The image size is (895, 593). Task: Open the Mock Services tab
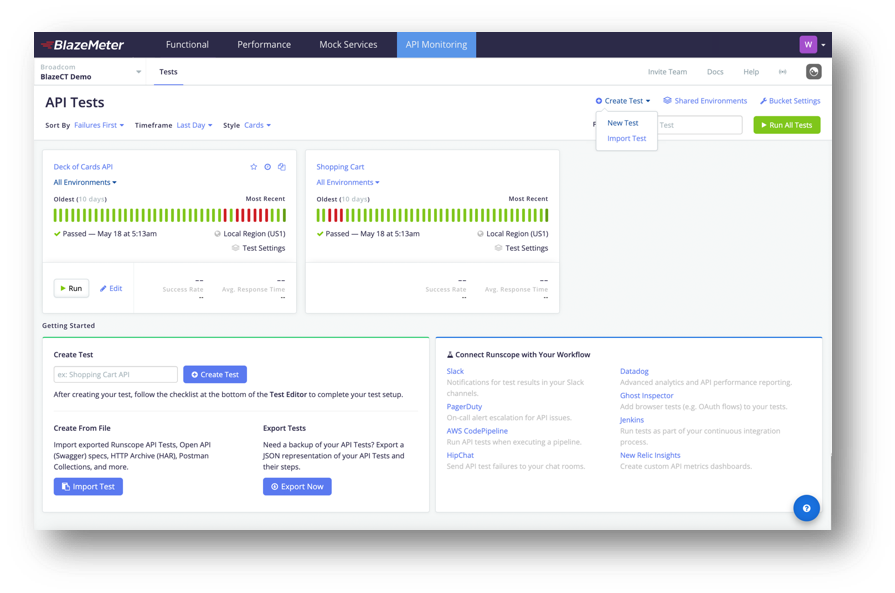(x=348, y=45)
